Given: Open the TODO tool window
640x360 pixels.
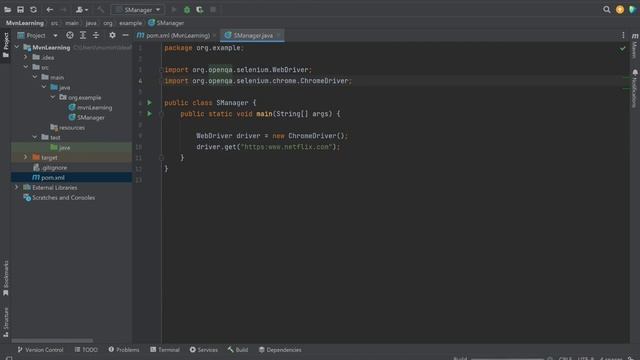Looking at the screenshot, I should tap(86, 350).
